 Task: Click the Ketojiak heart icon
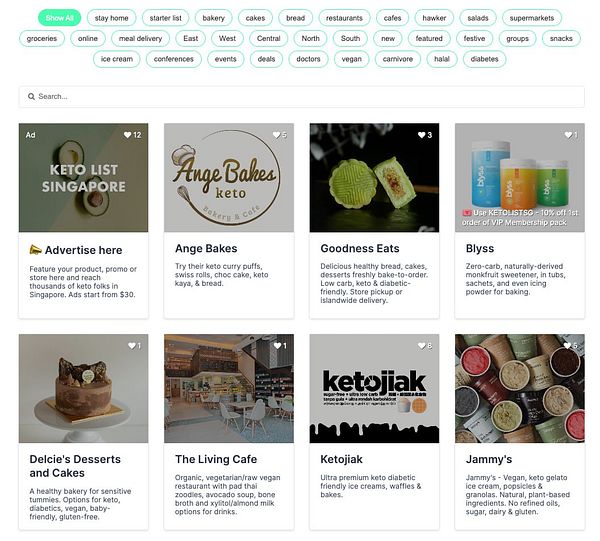[x=422, y=345]
